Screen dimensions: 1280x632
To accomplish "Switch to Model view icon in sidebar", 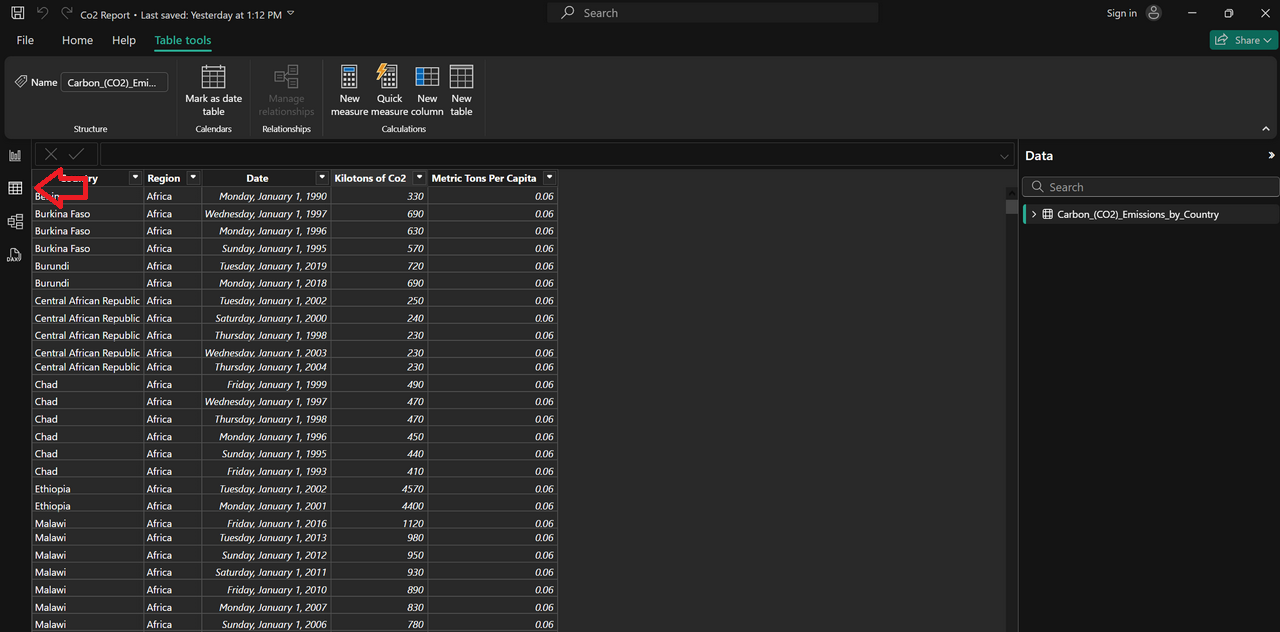I will point(15,221).
